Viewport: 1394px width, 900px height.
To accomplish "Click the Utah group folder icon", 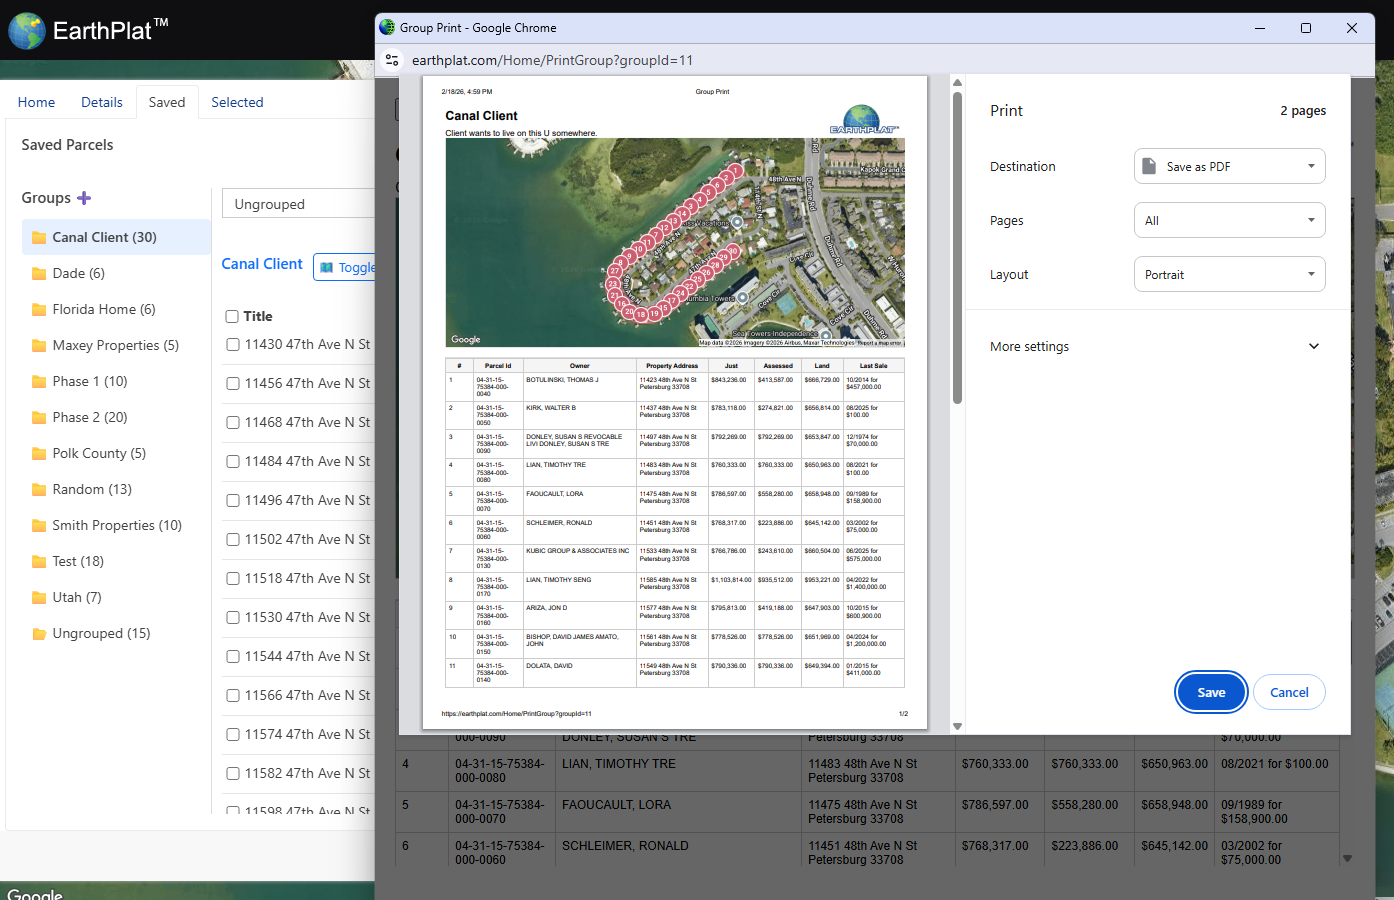I will [39, 598].
